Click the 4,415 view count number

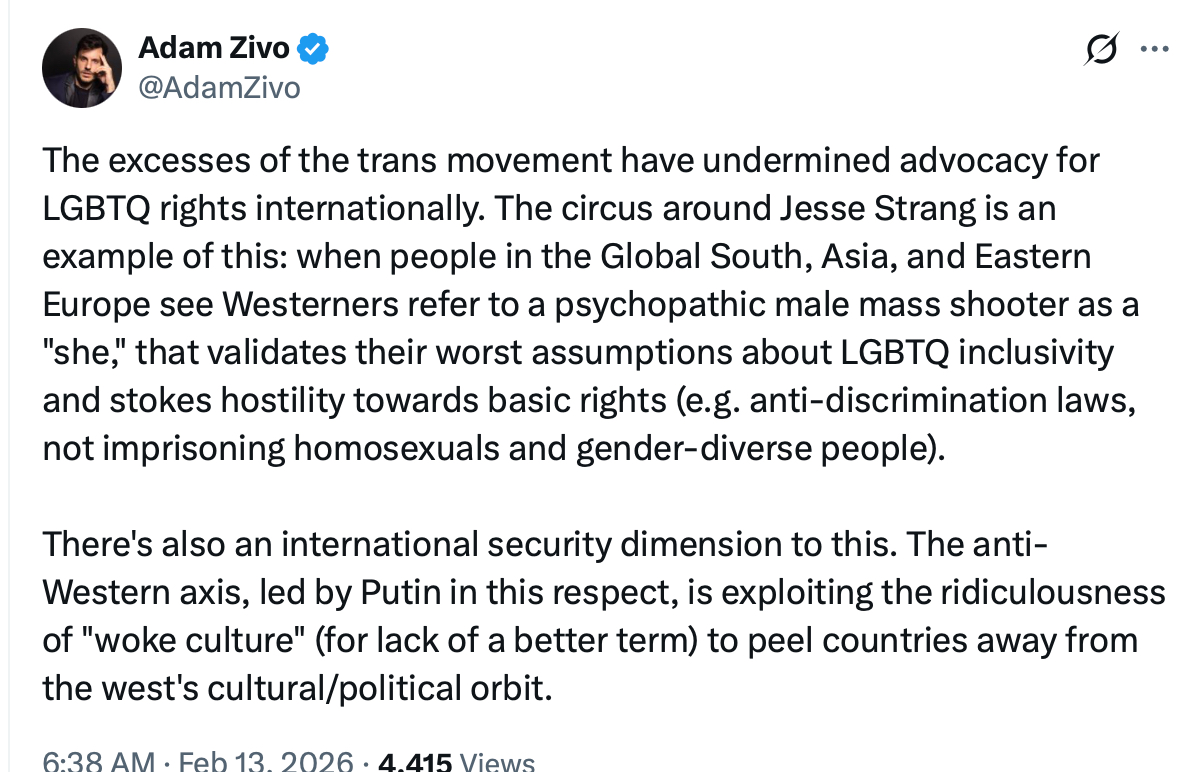[x=418, y=762]
